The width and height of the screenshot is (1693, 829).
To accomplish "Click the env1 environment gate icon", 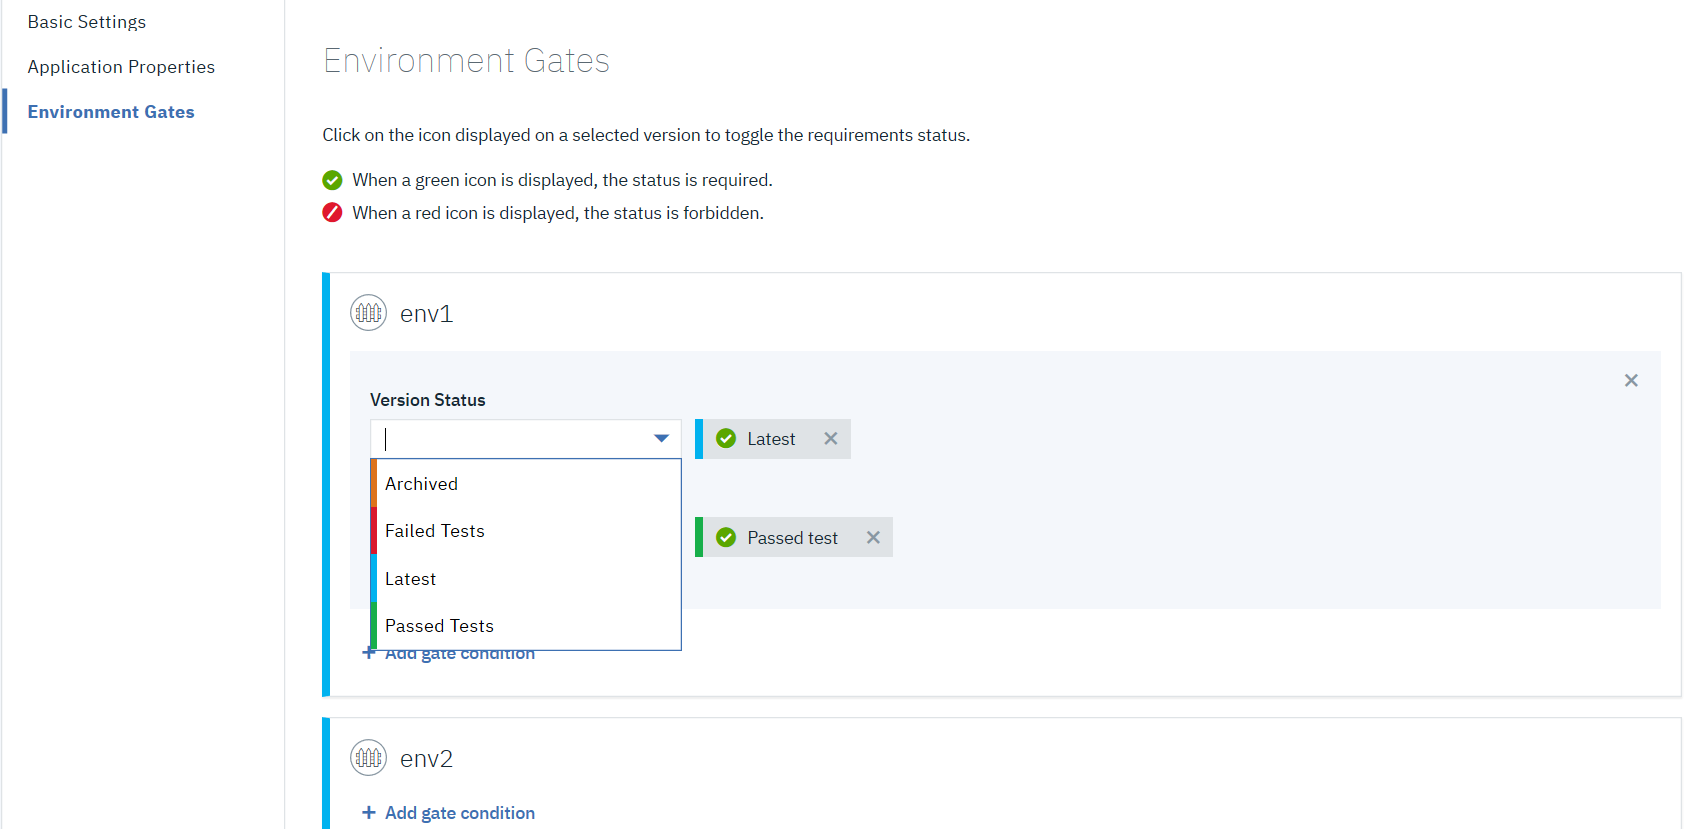I will point(368,313).
